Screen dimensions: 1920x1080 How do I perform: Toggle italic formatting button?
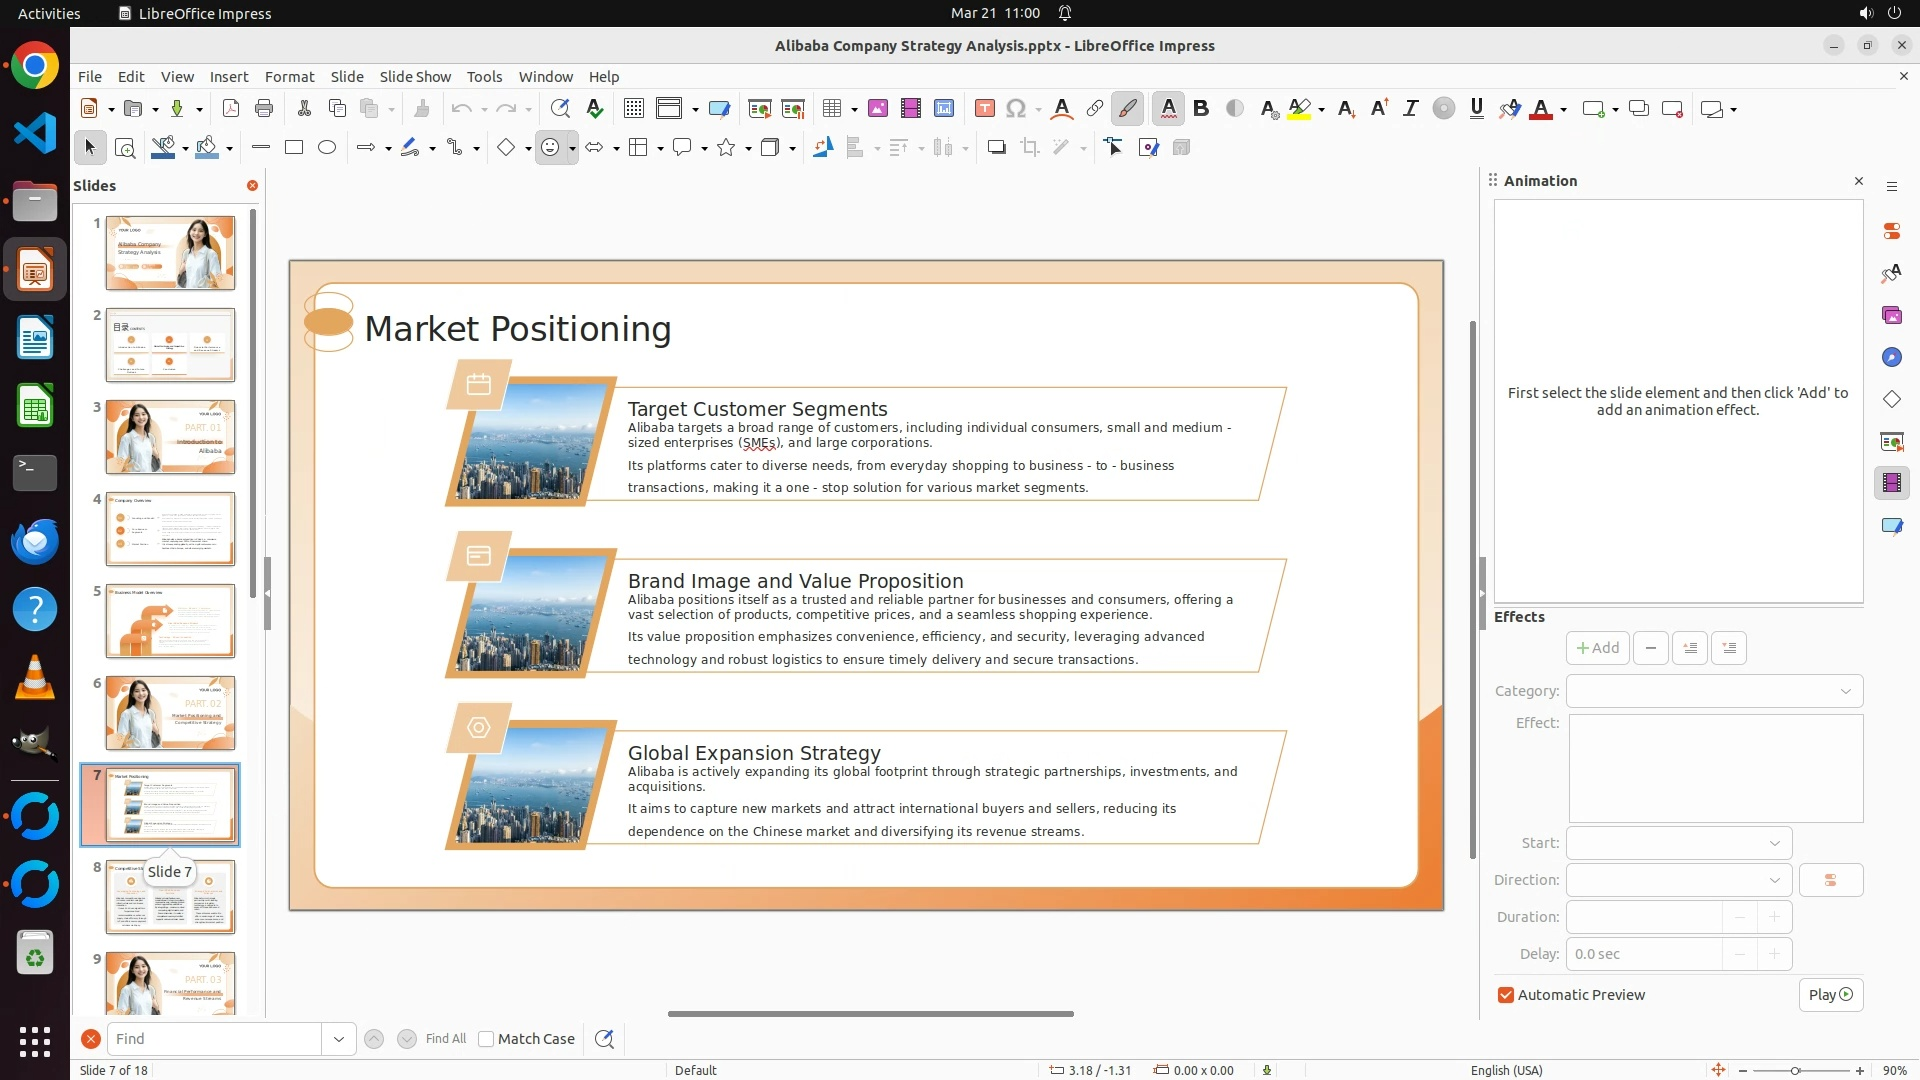tap(1410, 109)
